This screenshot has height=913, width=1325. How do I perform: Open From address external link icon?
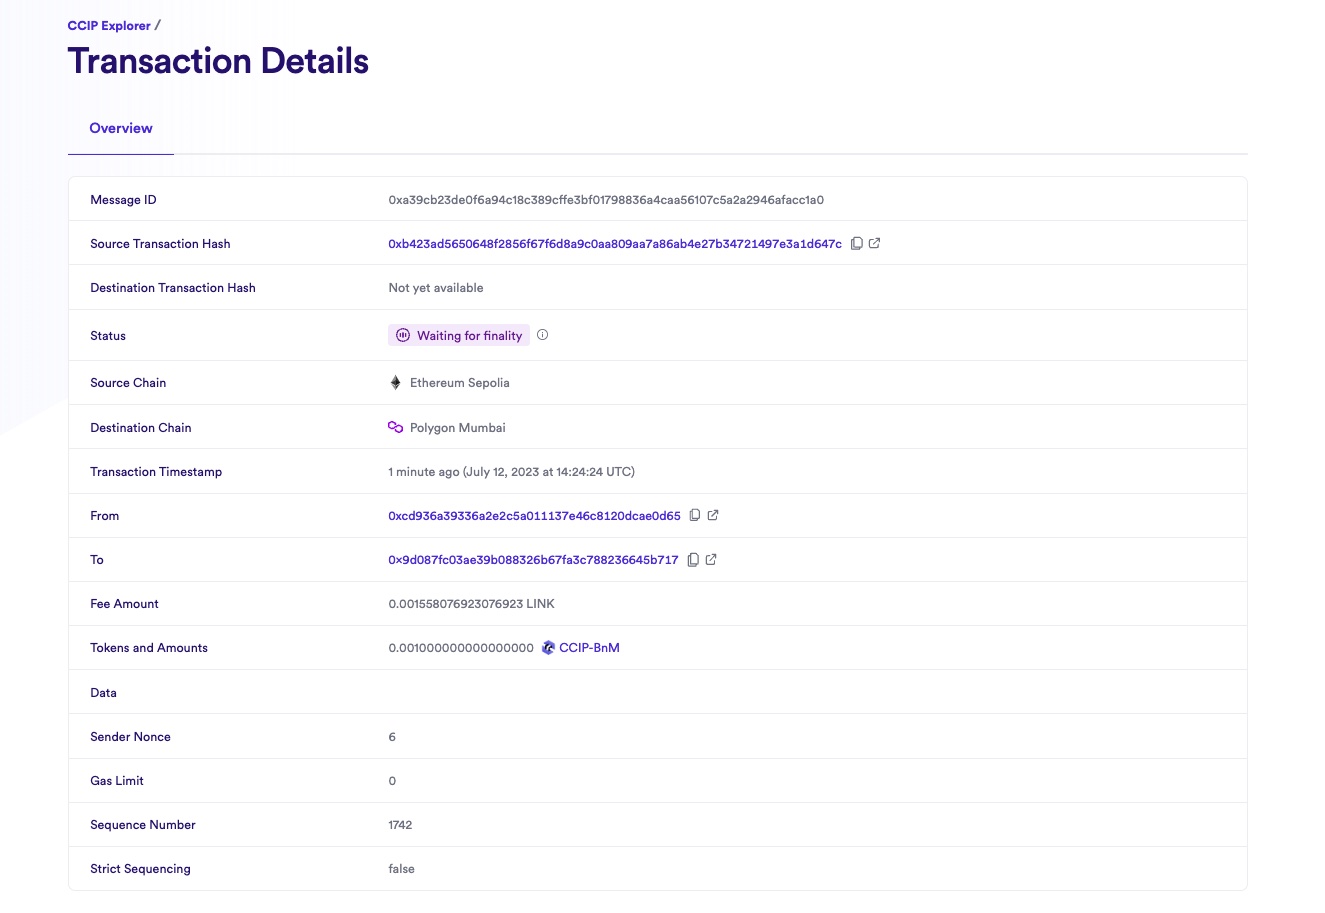pyautogui.click(x=713, y=515)
